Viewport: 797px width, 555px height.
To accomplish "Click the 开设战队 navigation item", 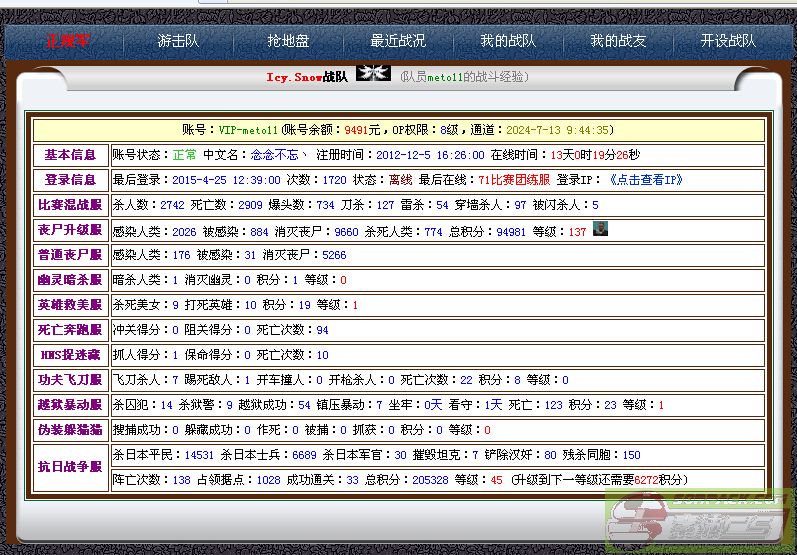I will coord(728,41).
